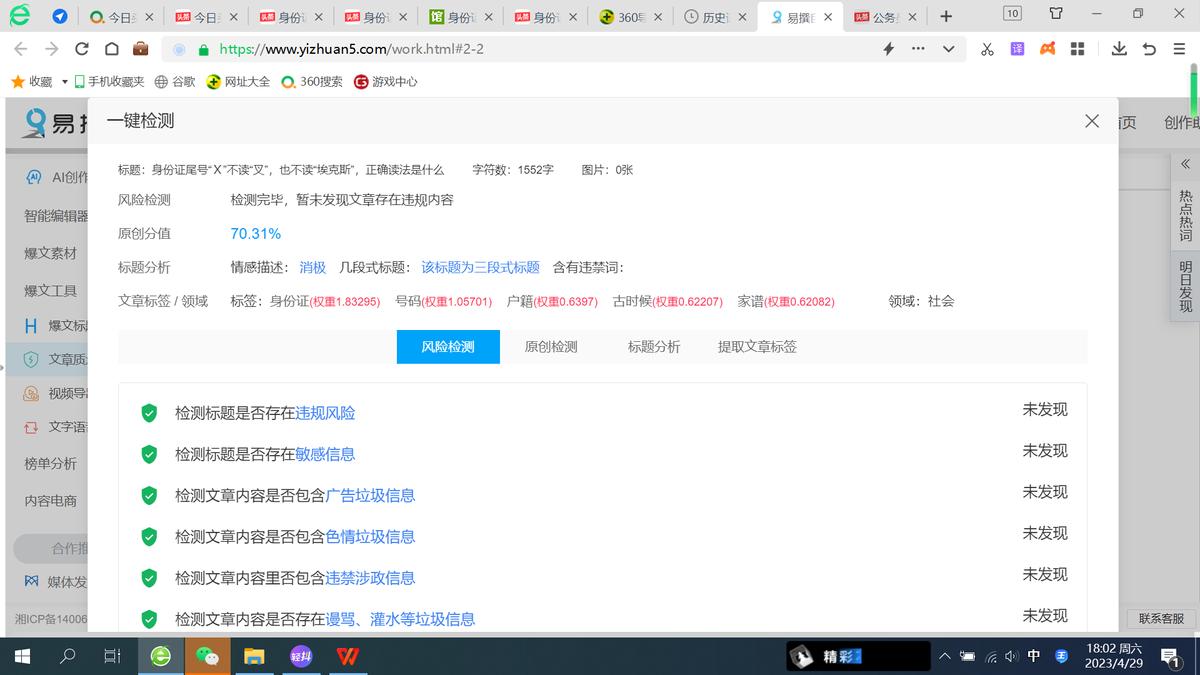Toggle the 收藏 bookmark star
This screenshot has width=1200, height=675.
click(x=17, y=81)
